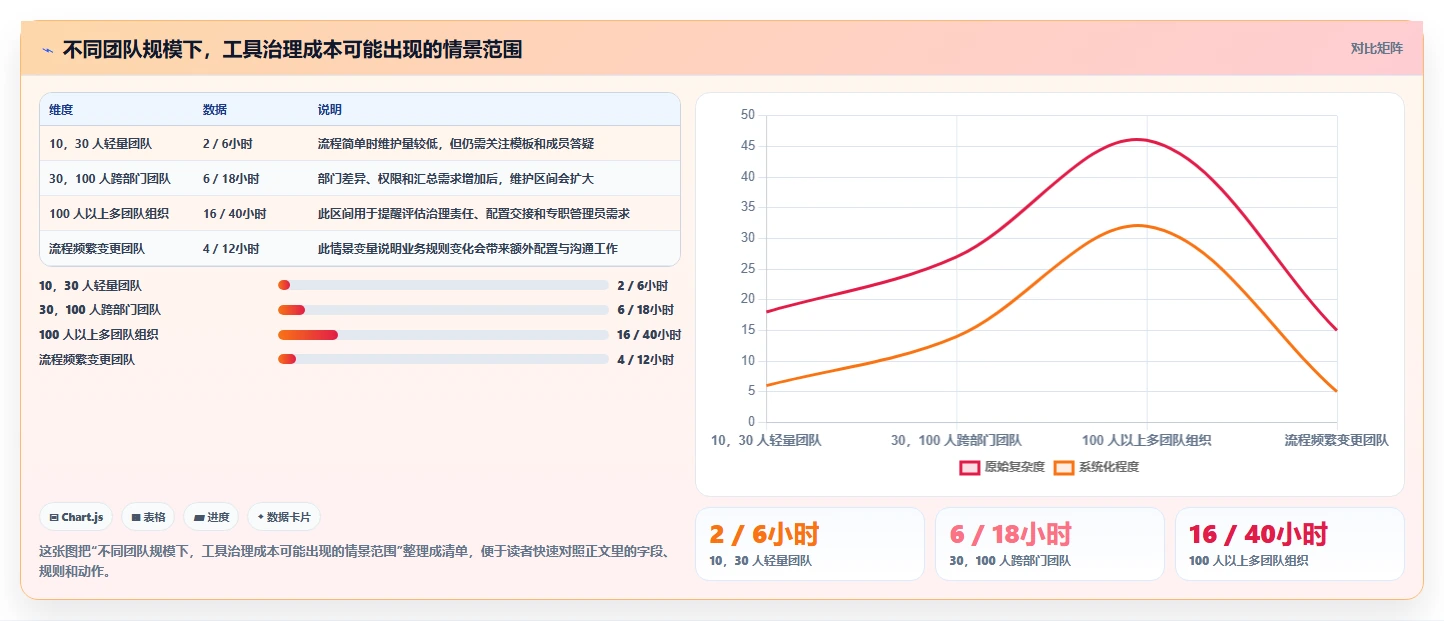The image size is (1444, 621).
Task: Click y-axis value 25
Action: point(748,269)
